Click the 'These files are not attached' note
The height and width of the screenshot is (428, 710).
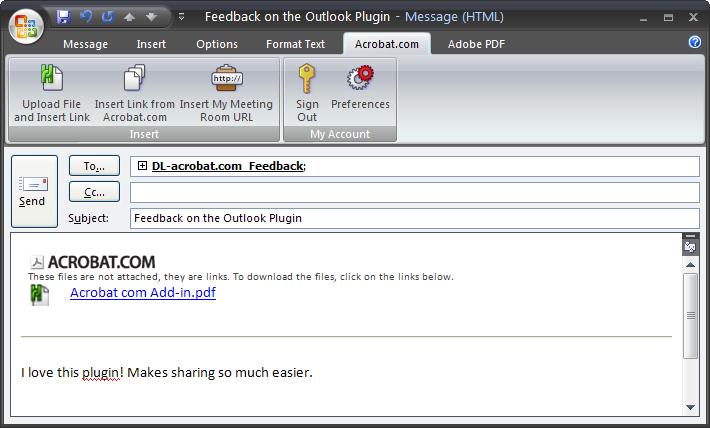click(240, 277)
